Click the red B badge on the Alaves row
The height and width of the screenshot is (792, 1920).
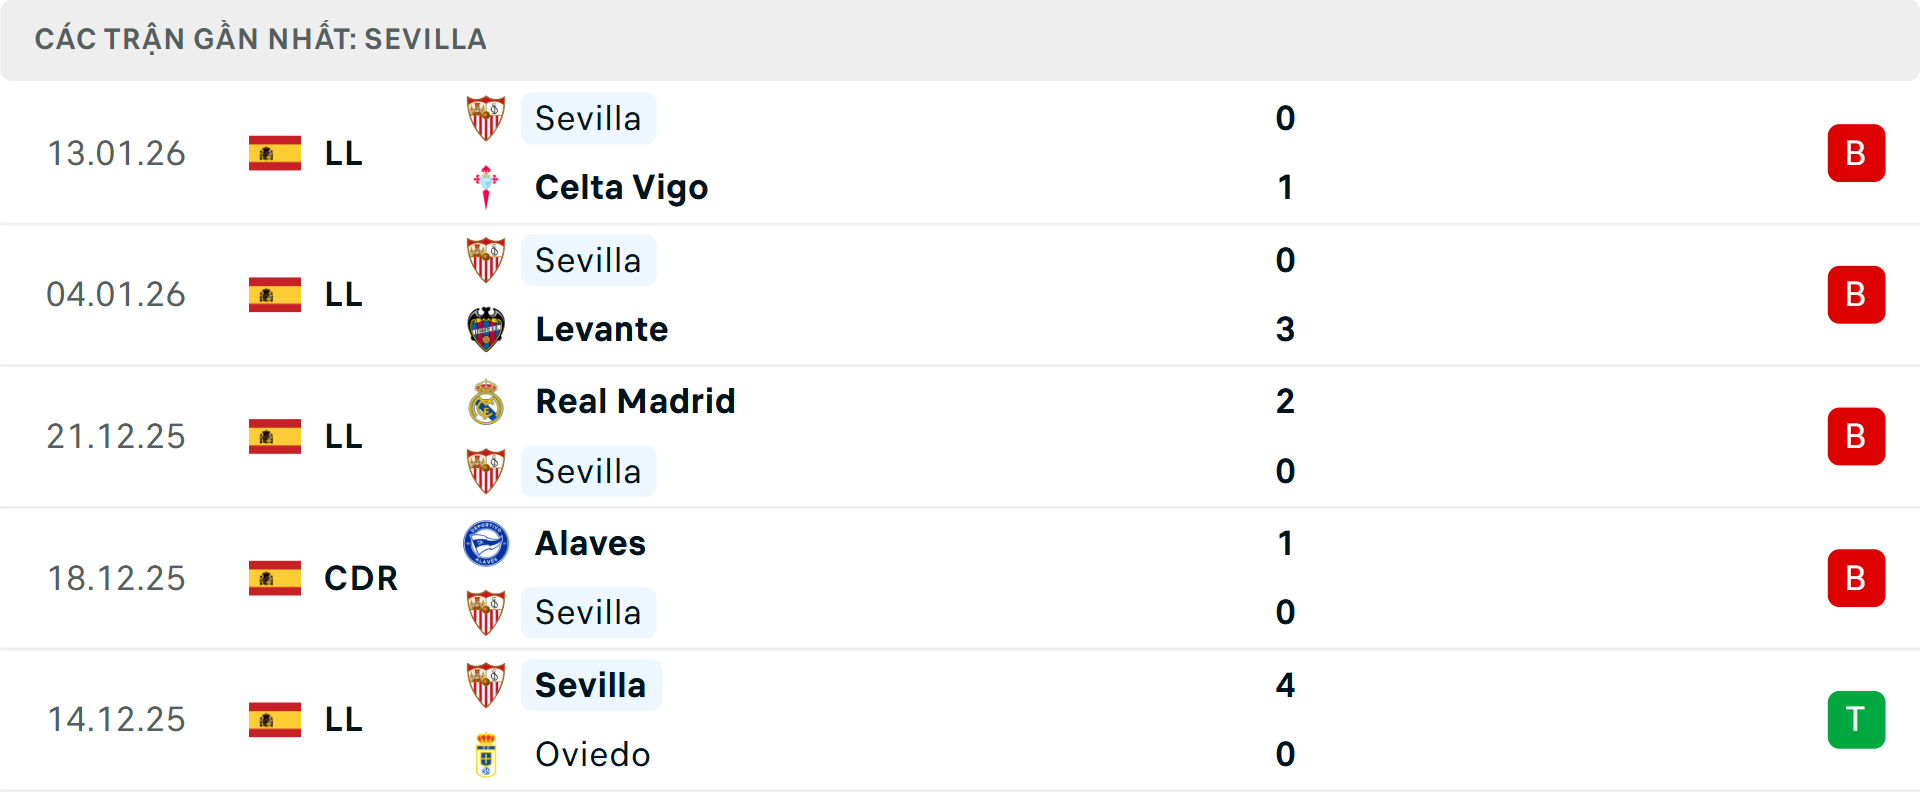(x=1856, y=578)
